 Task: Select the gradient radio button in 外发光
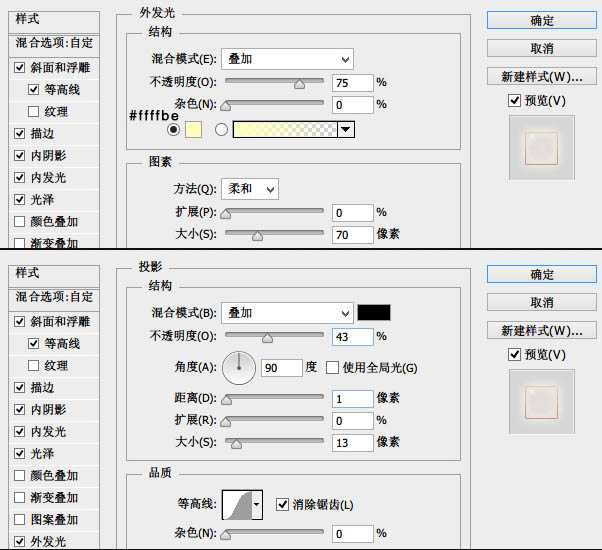tap(221, 130)
